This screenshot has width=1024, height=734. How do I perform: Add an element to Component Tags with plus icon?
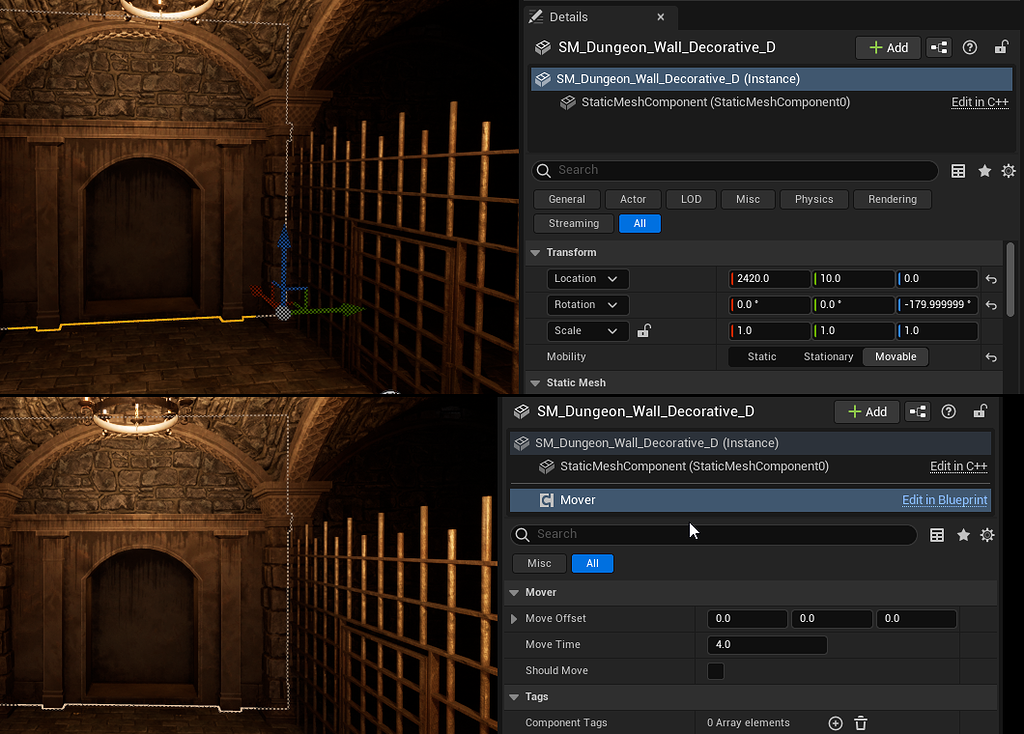coord(835,722)
